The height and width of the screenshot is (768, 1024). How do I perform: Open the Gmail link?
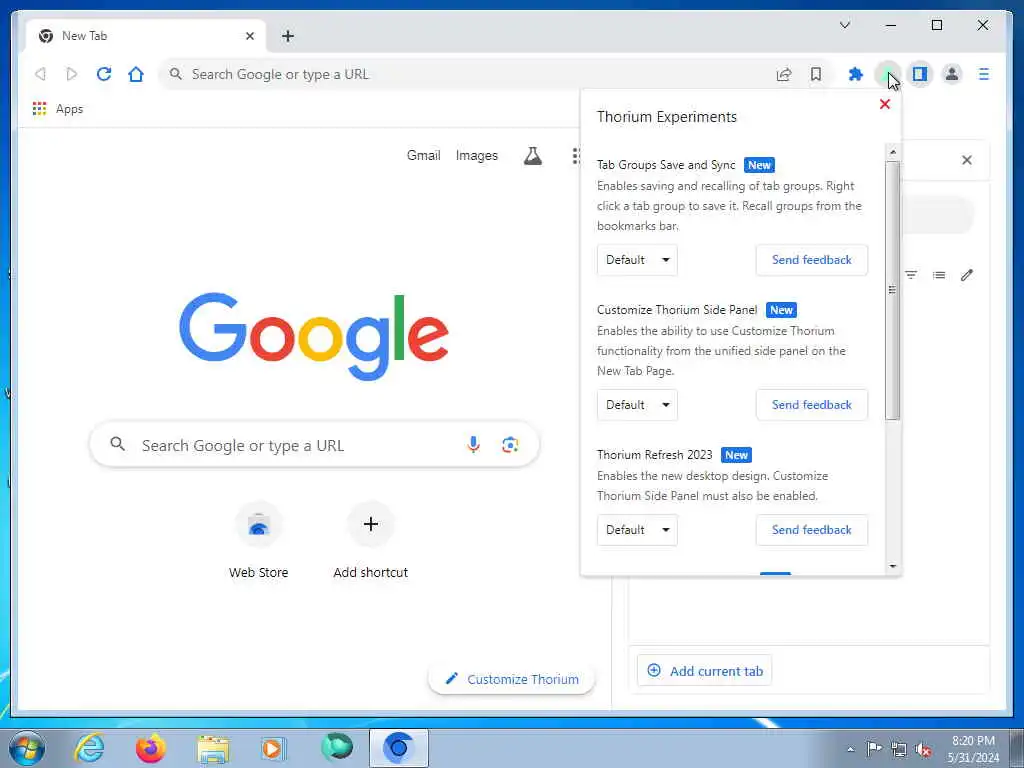tap(423, 155)
